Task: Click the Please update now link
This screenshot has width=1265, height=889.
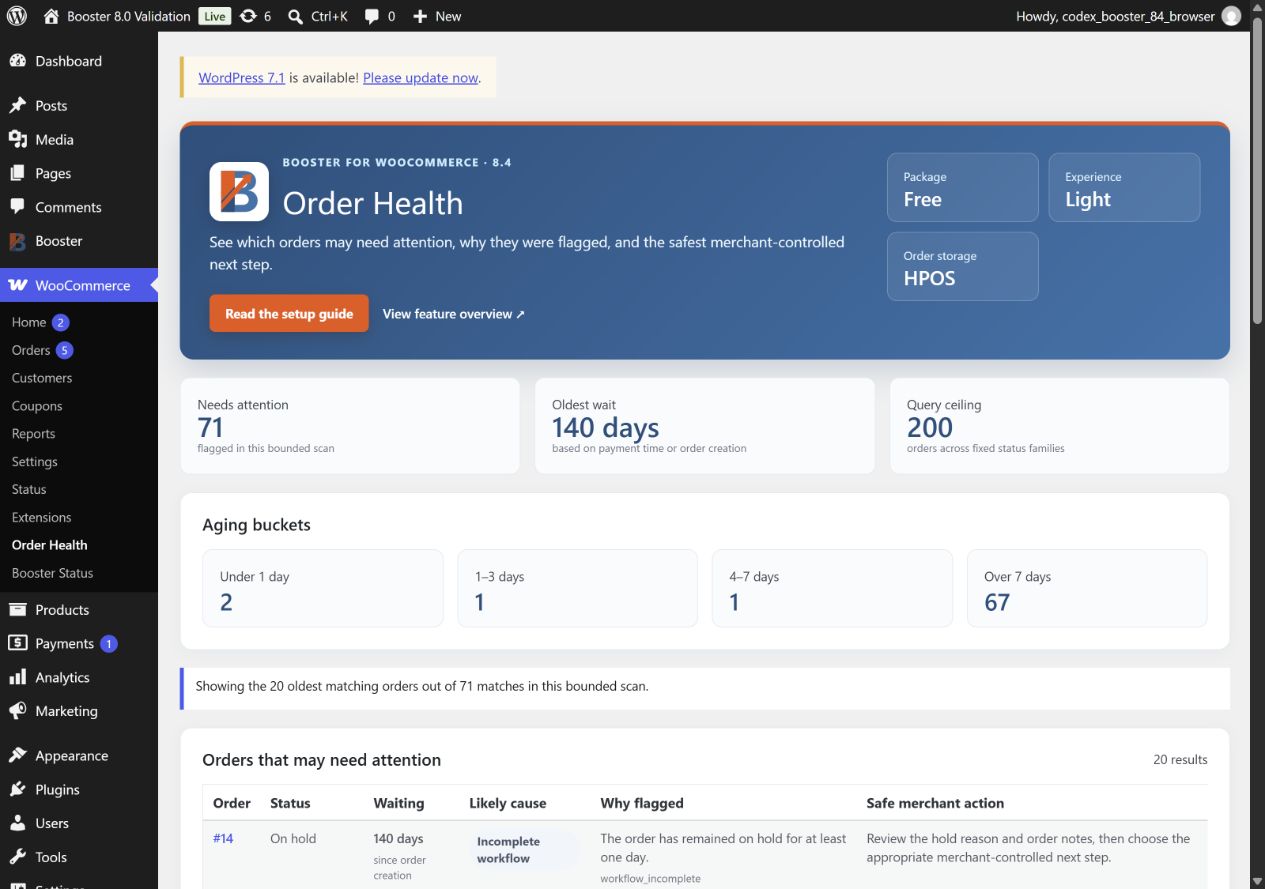Action: click(x=420, y=77)
